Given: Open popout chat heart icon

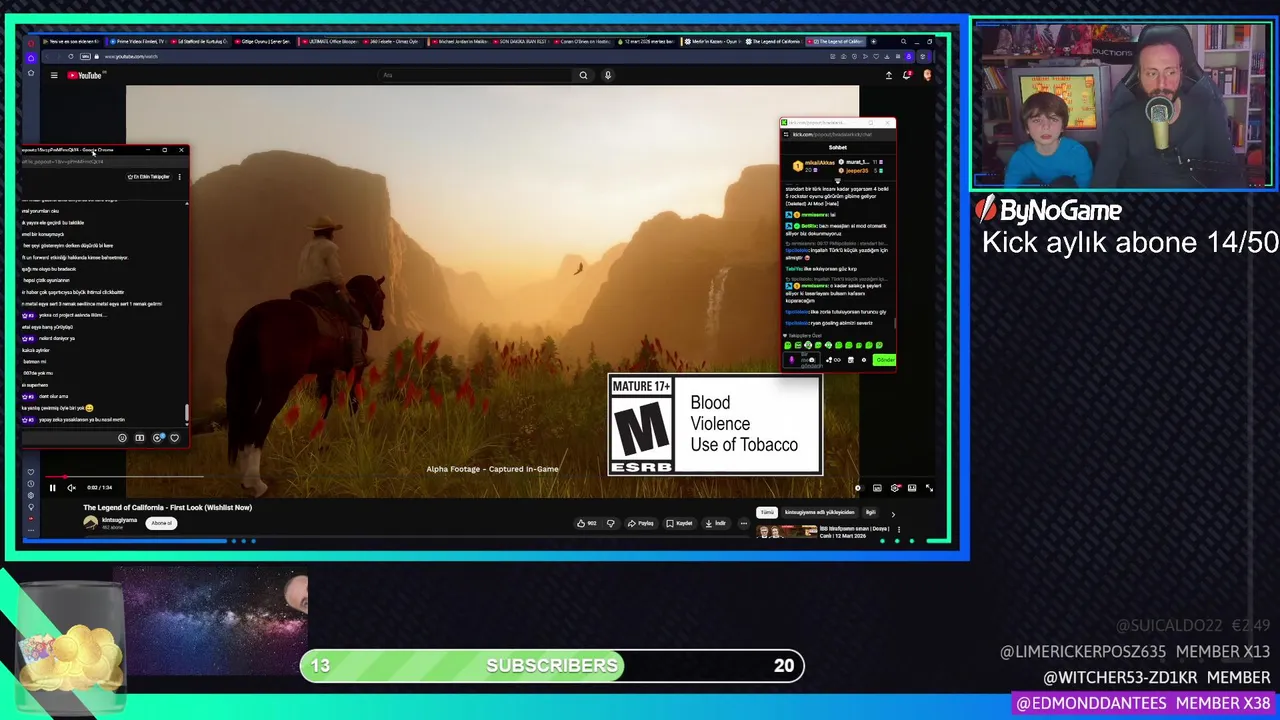Looking at the screenshot, I should coord(175,438).
